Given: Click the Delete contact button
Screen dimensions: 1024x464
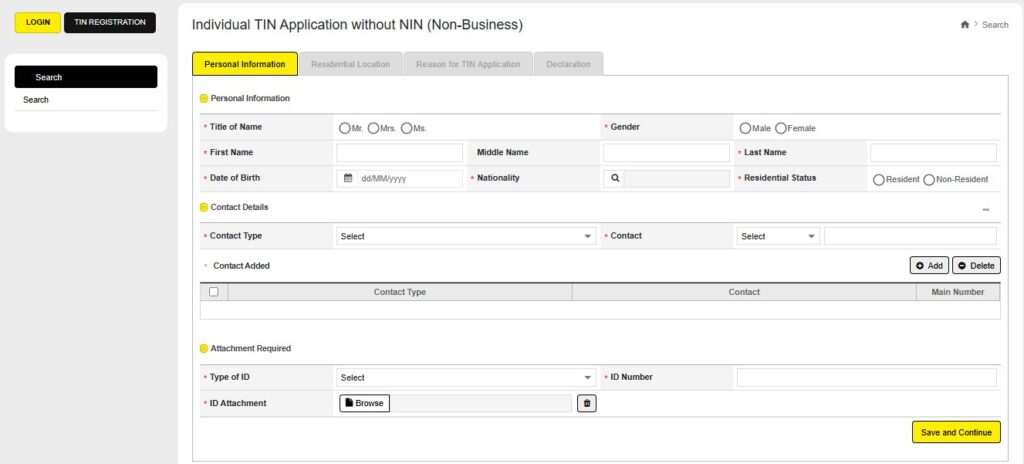Looking at the screenshot, I should pyautogui.click(x=976, y=265).
